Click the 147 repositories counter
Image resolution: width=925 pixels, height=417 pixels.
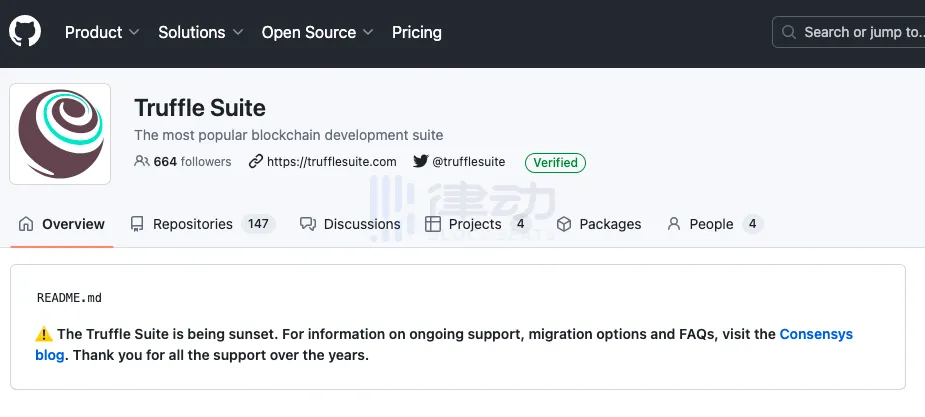(x=258, y=224)
